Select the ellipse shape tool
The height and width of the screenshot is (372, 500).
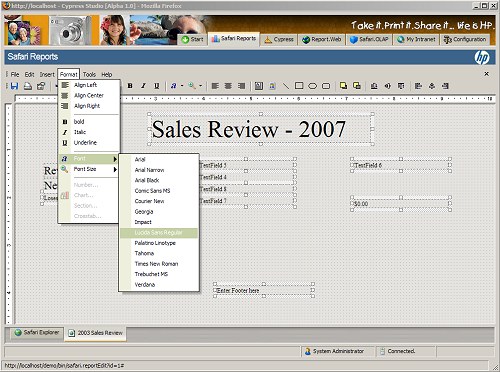312,86
